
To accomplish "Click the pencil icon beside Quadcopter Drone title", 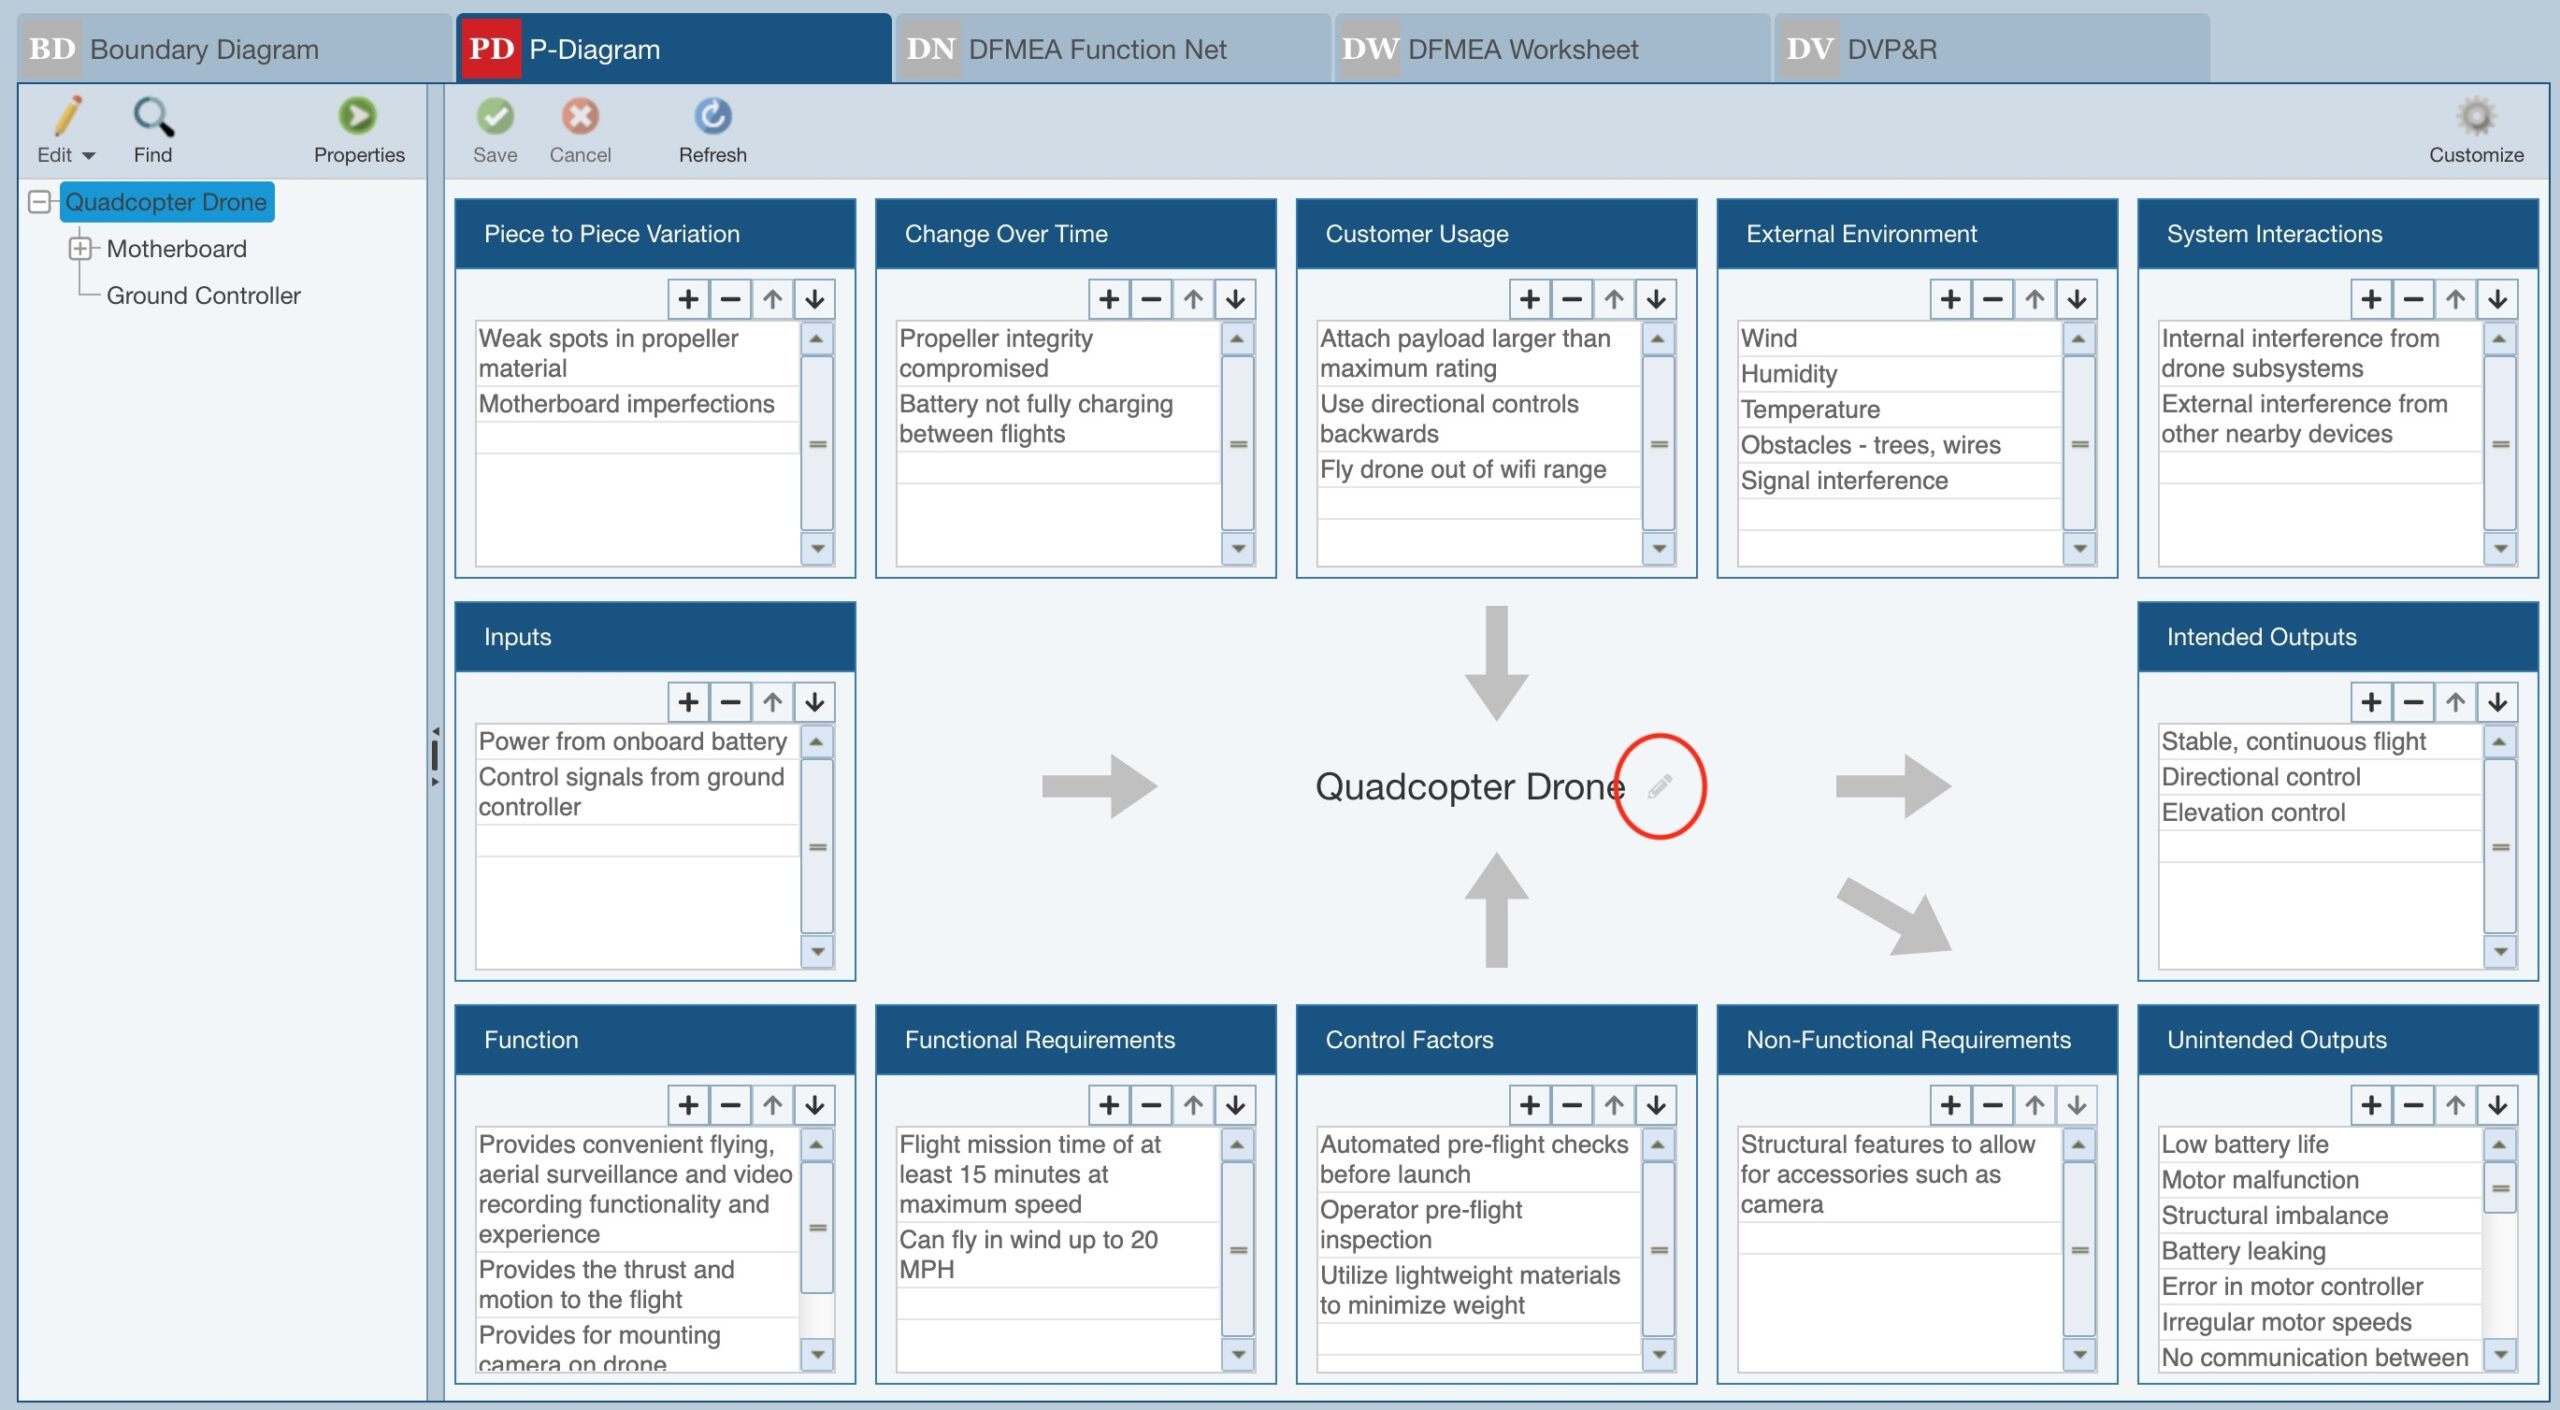I will tap(1659, 786).
